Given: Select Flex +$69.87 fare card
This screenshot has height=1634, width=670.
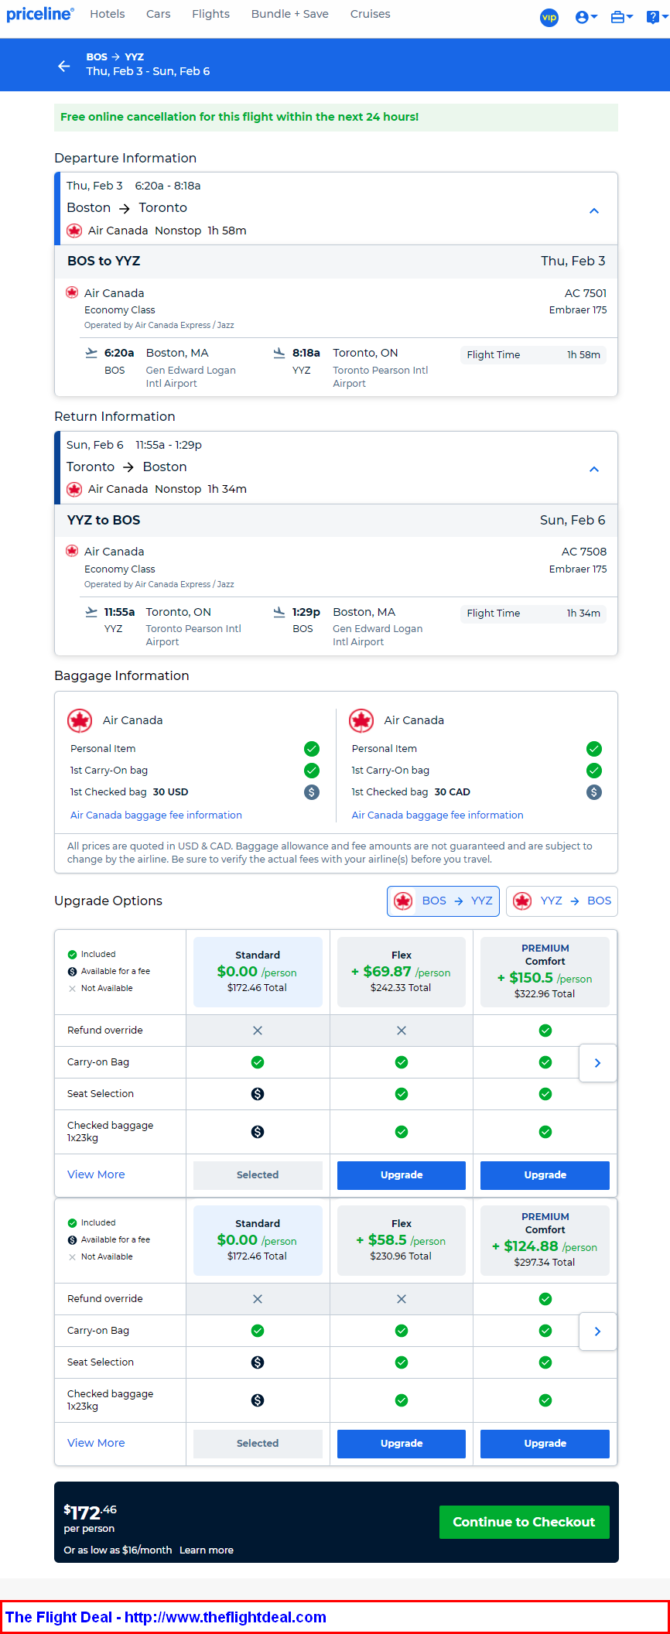Looking at the screenshot, I should 401,971.
